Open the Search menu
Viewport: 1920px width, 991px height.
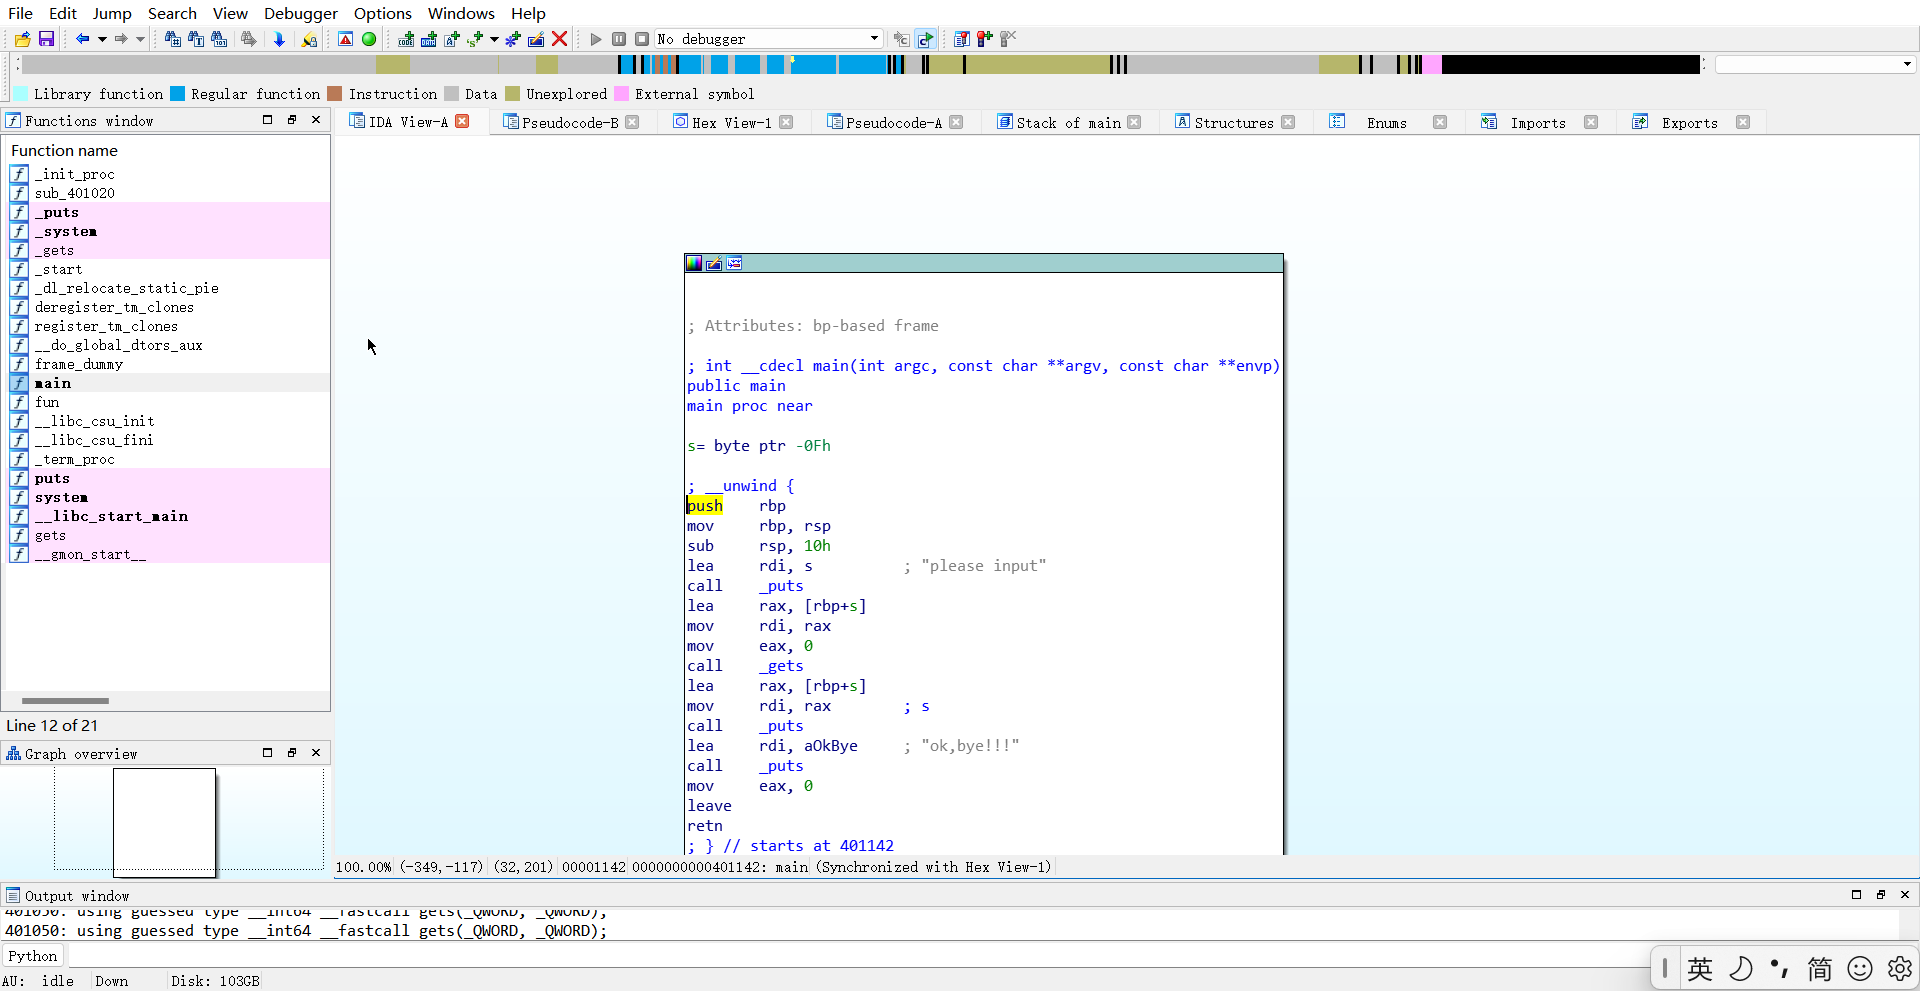pos(172,13)
